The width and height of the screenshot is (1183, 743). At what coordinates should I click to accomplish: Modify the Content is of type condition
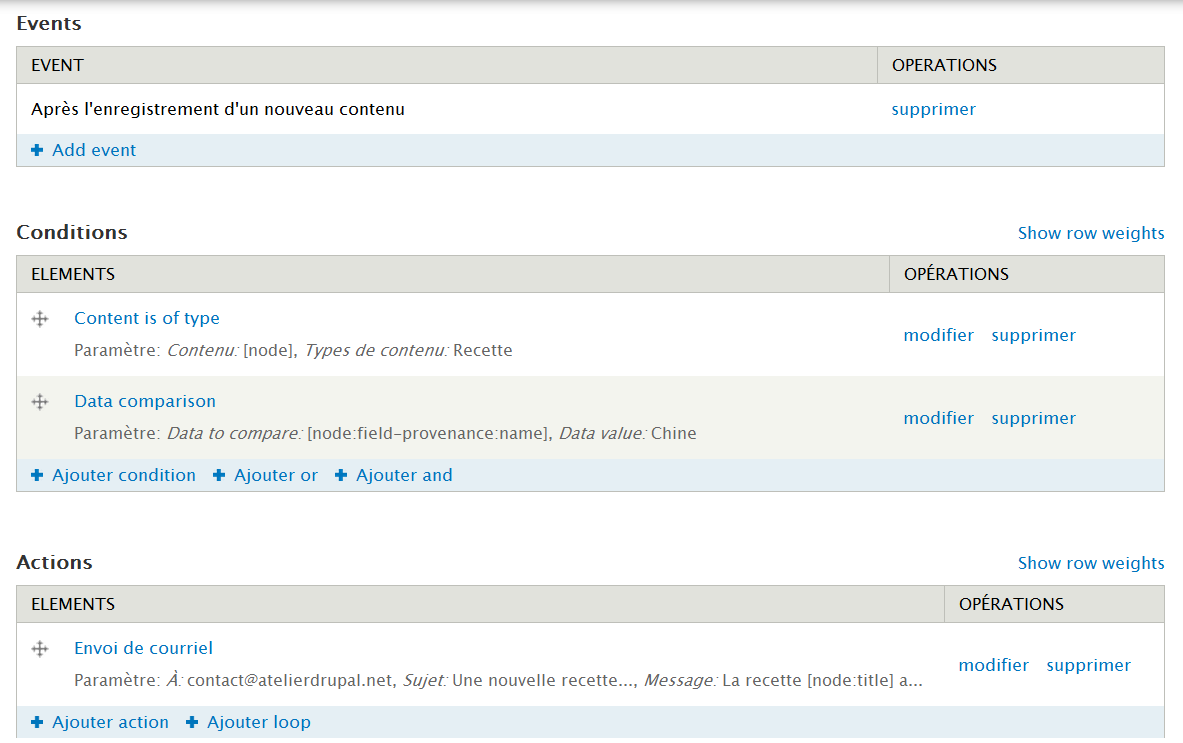(938, 335)
